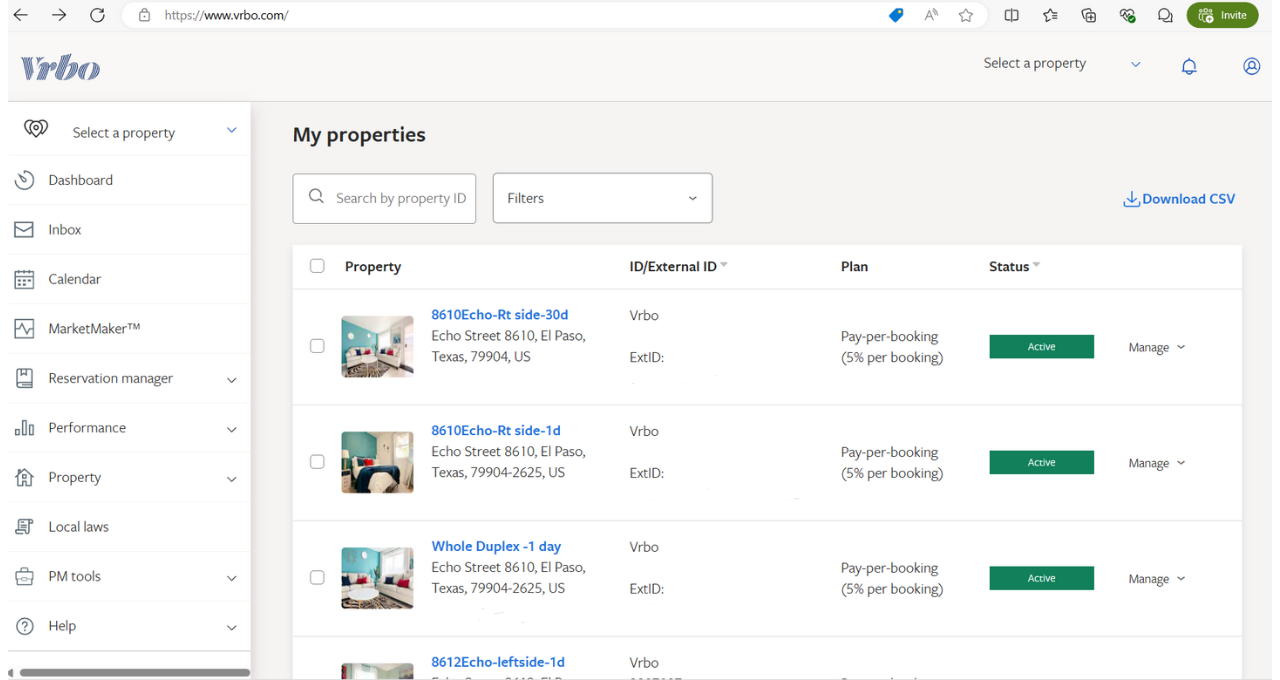
Task: Click thumbnail of 8610Echo-Rt side-1d
Action: (377, 462)
